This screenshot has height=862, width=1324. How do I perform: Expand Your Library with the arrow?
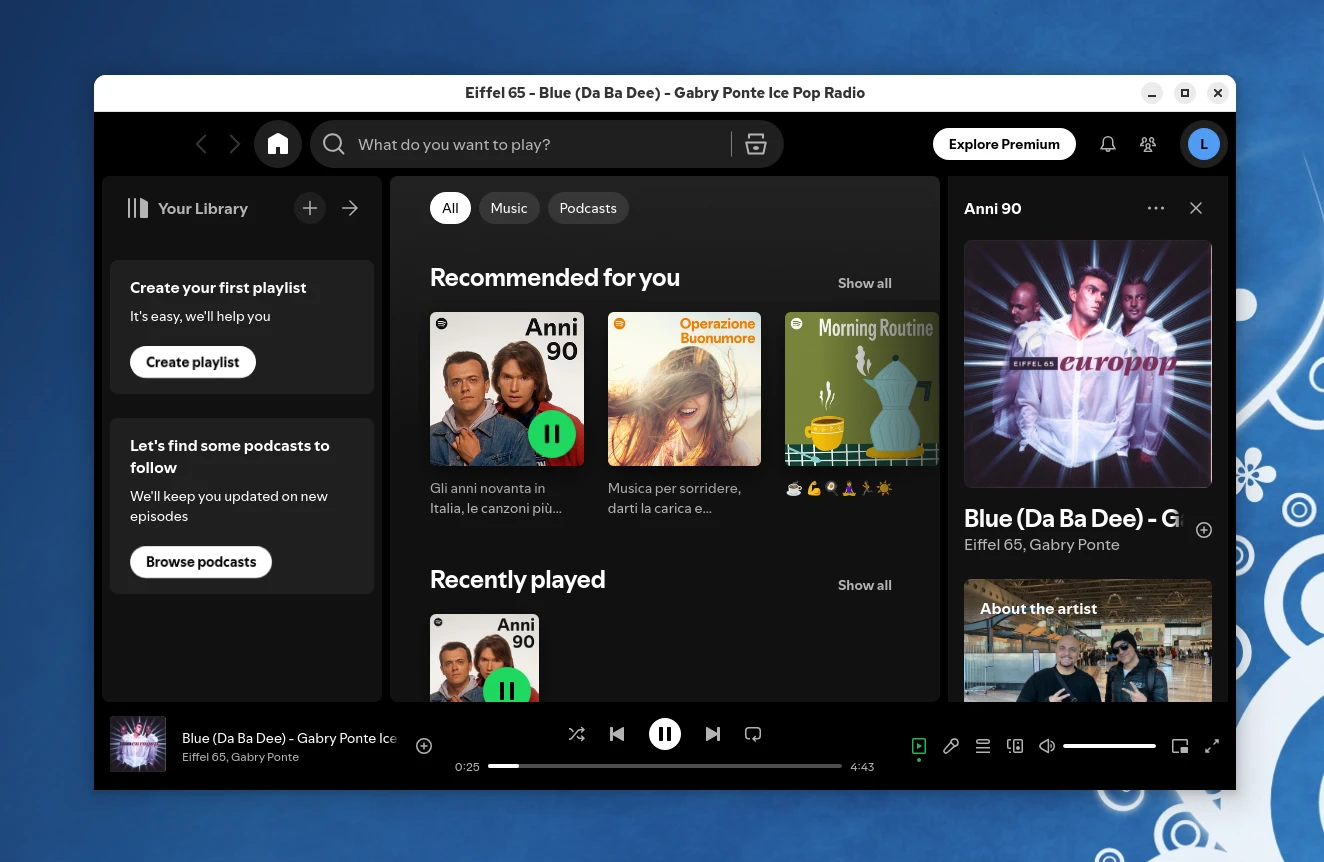tap(349, 208)
